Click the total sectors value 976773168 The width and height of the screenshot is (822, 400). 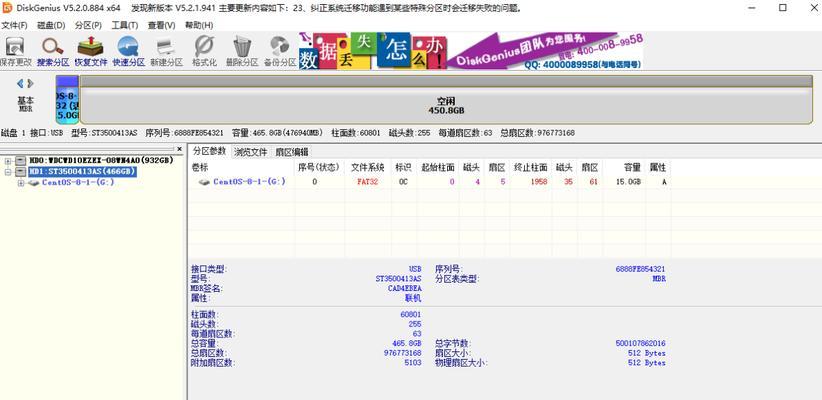click(403, 353)
